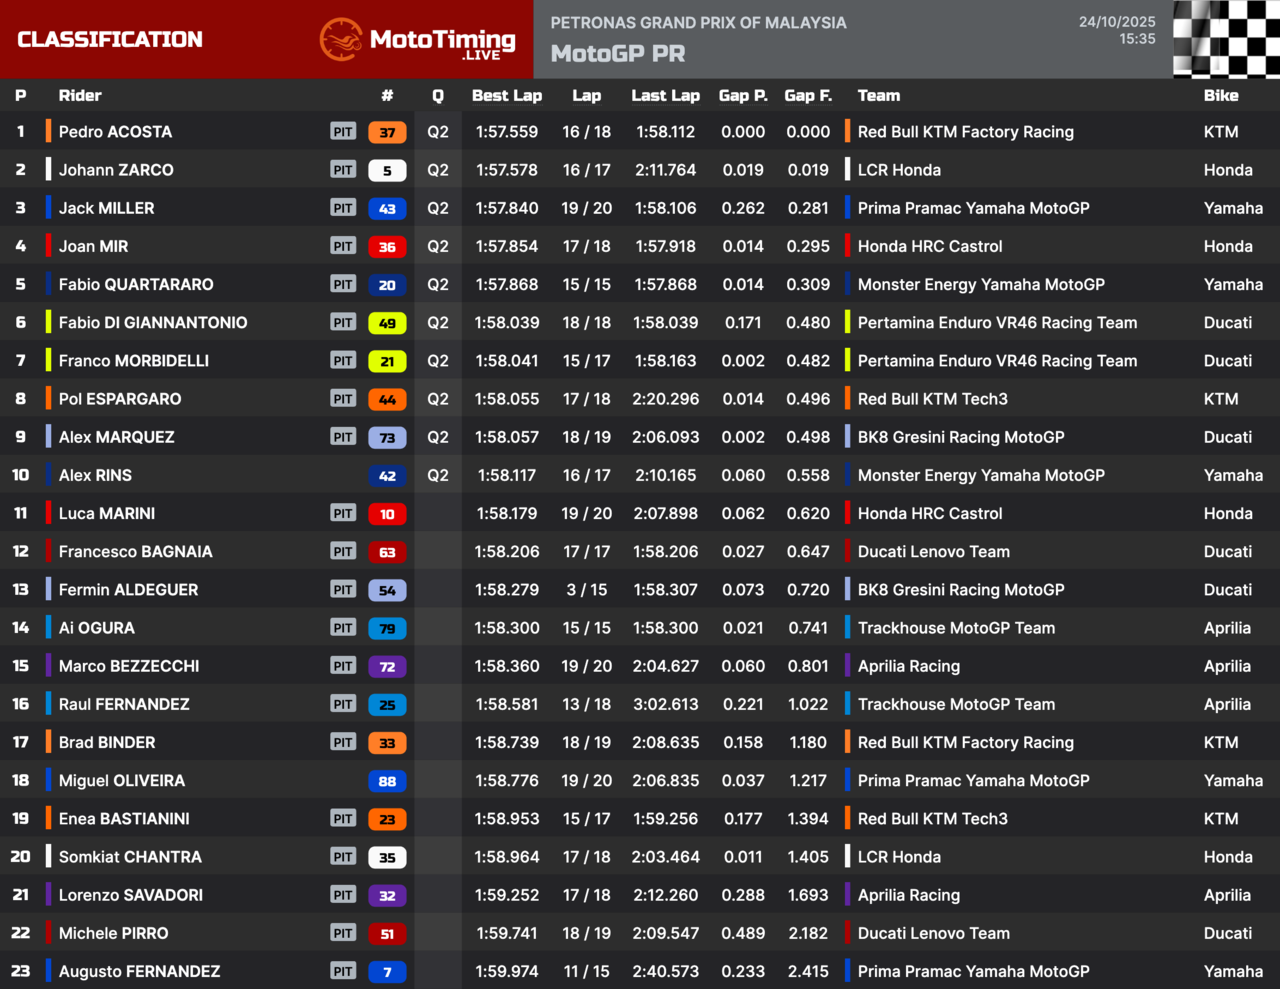Click the checkered flag icon
1280x989 pixels.
(x=1226, y=39)
